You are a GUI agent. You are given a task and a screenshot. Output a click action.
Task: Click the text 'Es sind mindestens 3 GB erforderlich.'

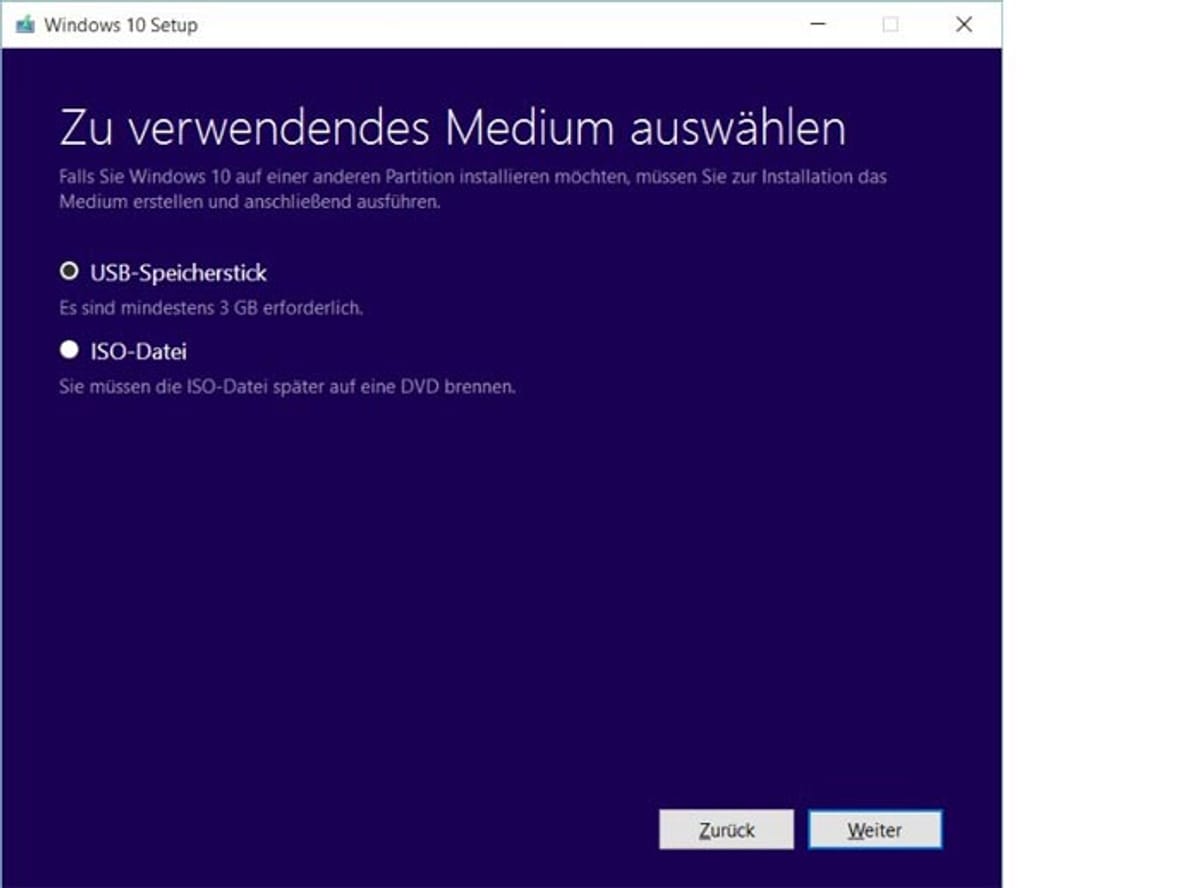pos(211,308)
